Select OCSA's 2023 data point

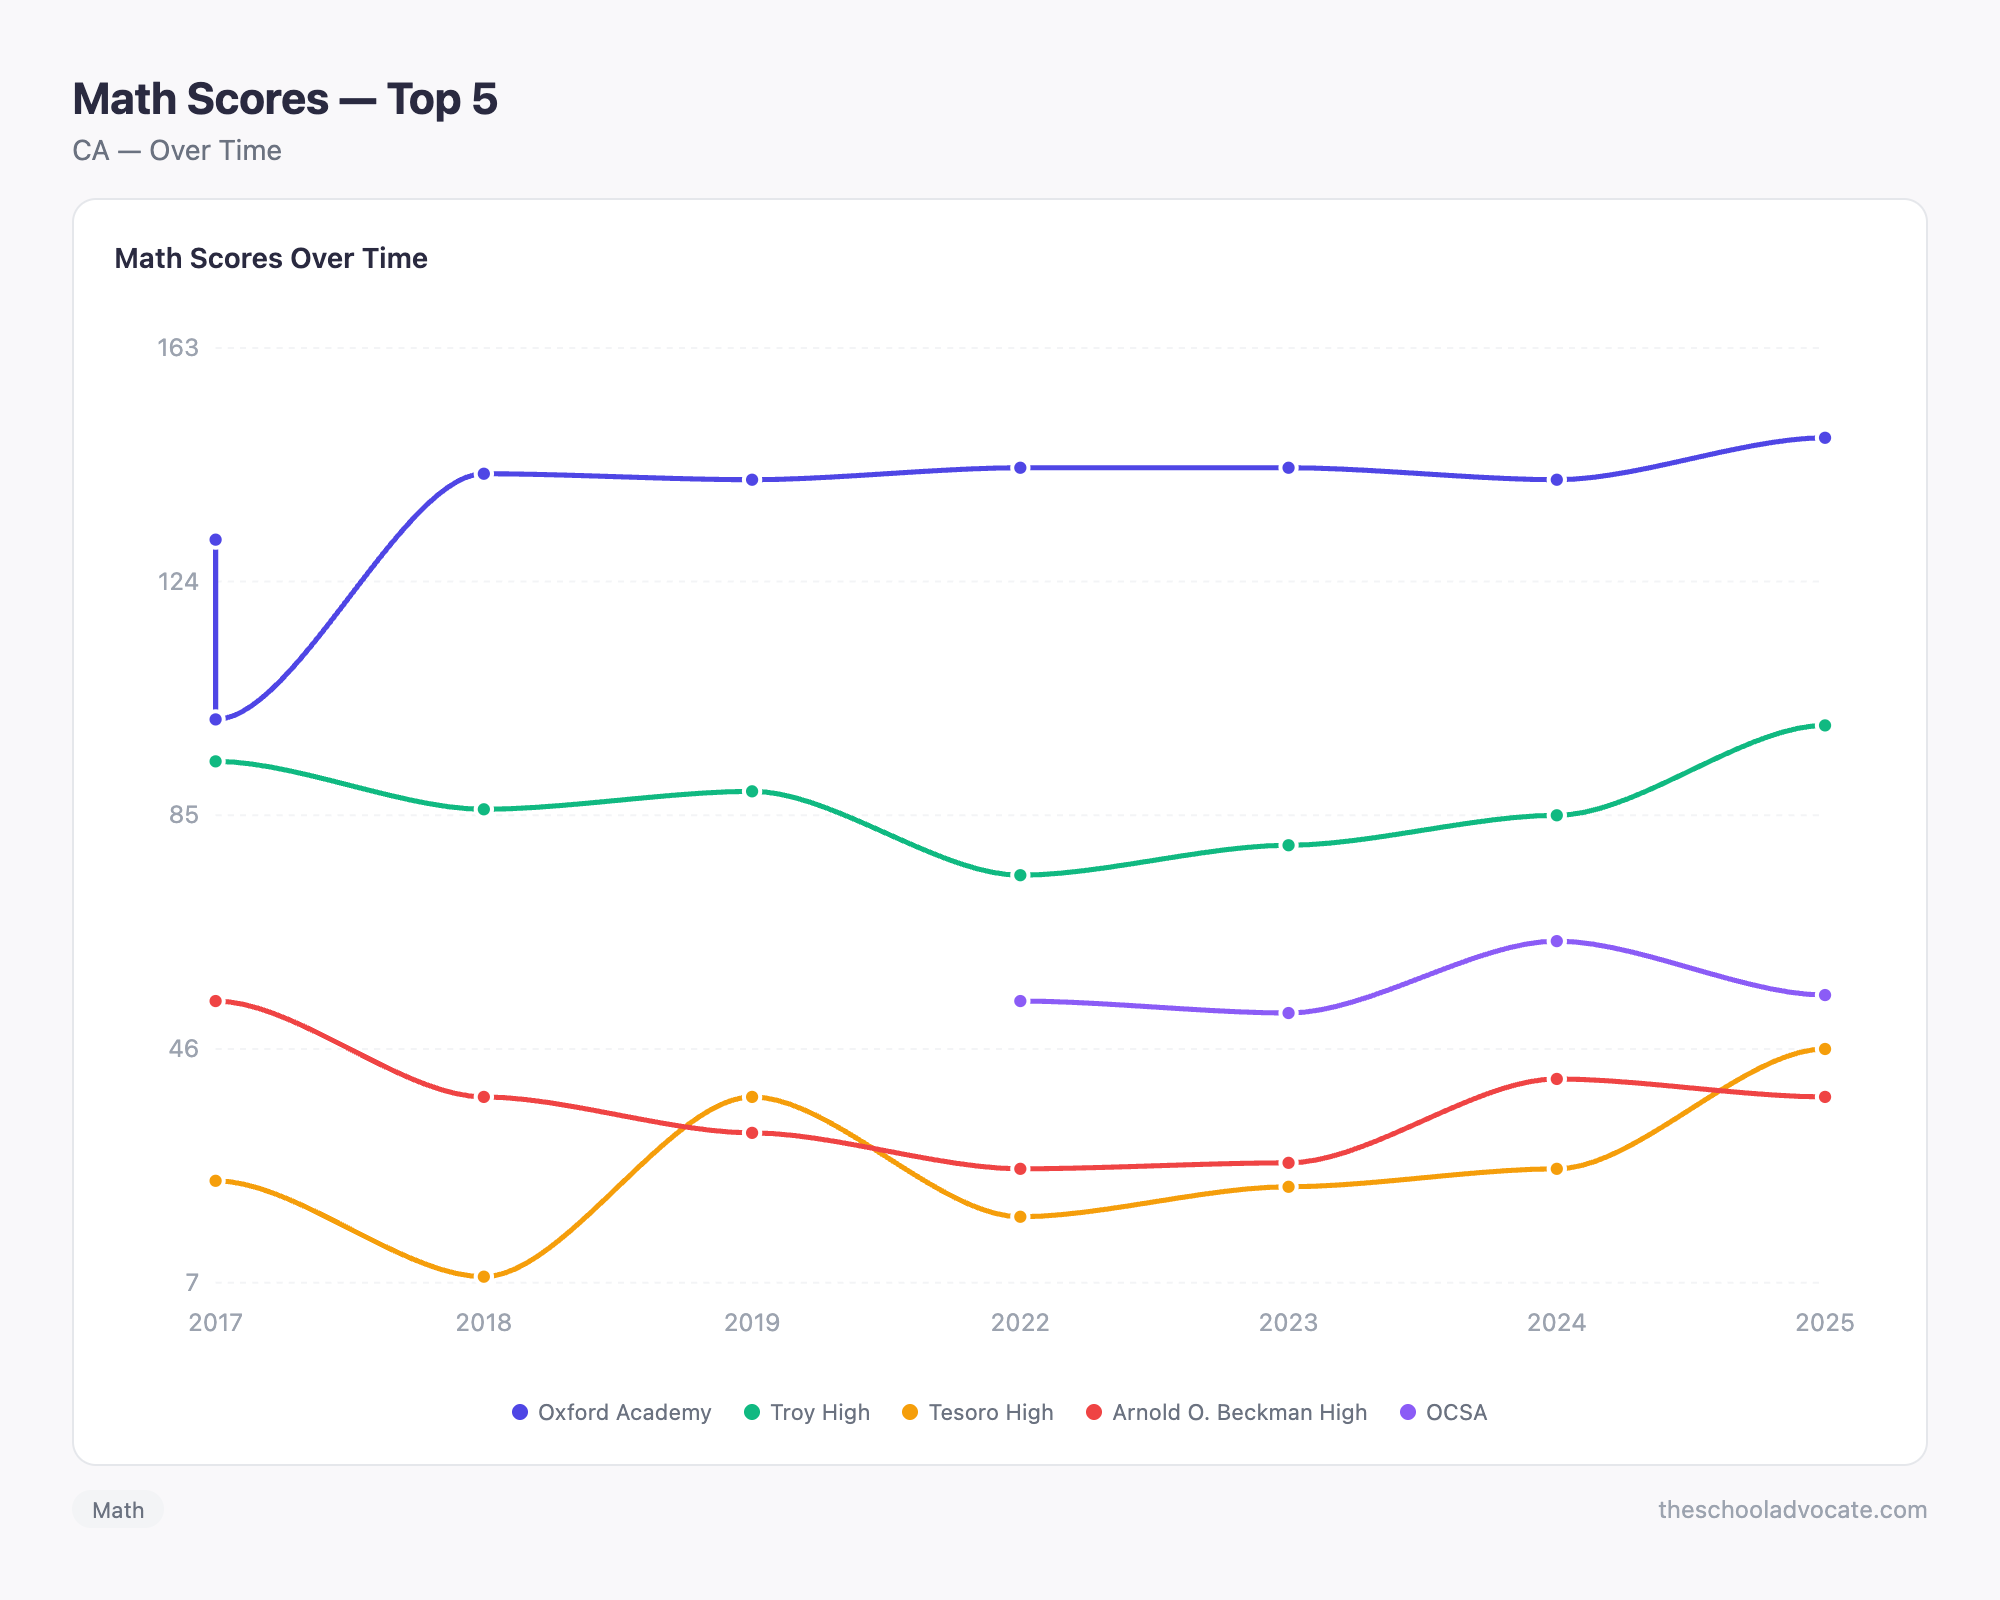(1288, 1013)
